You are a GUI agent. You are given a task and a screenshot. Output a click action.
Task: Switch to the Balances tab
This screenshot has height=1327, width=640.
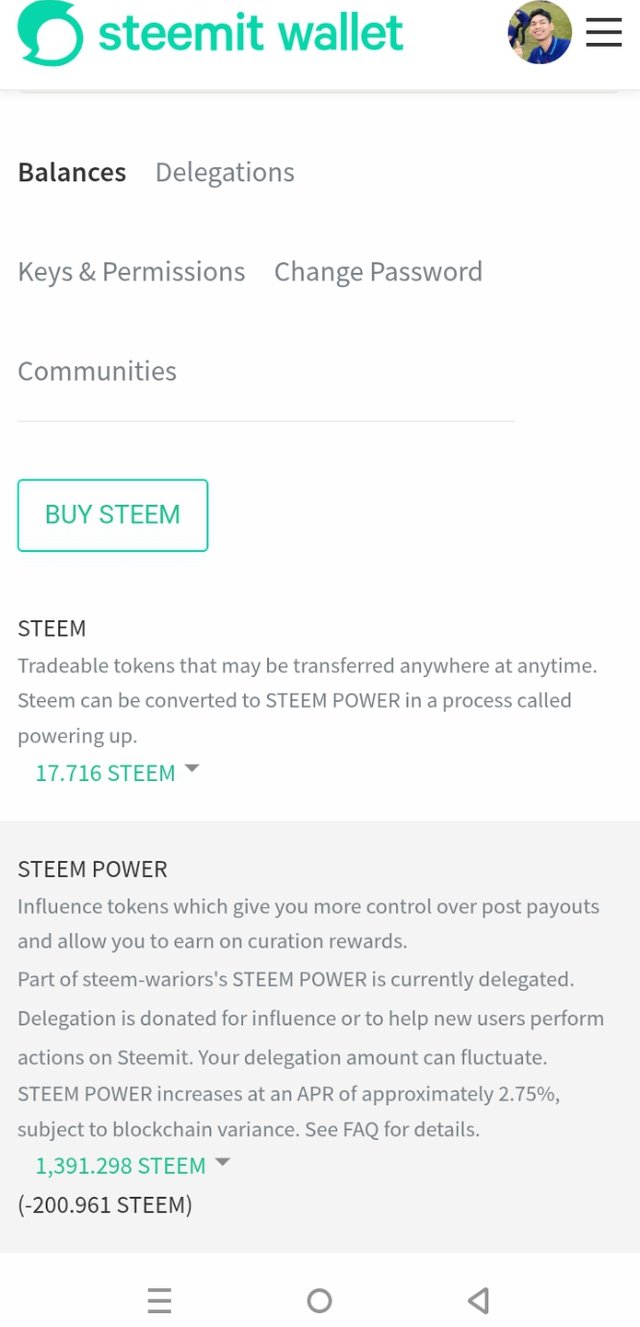click(72, 173)
